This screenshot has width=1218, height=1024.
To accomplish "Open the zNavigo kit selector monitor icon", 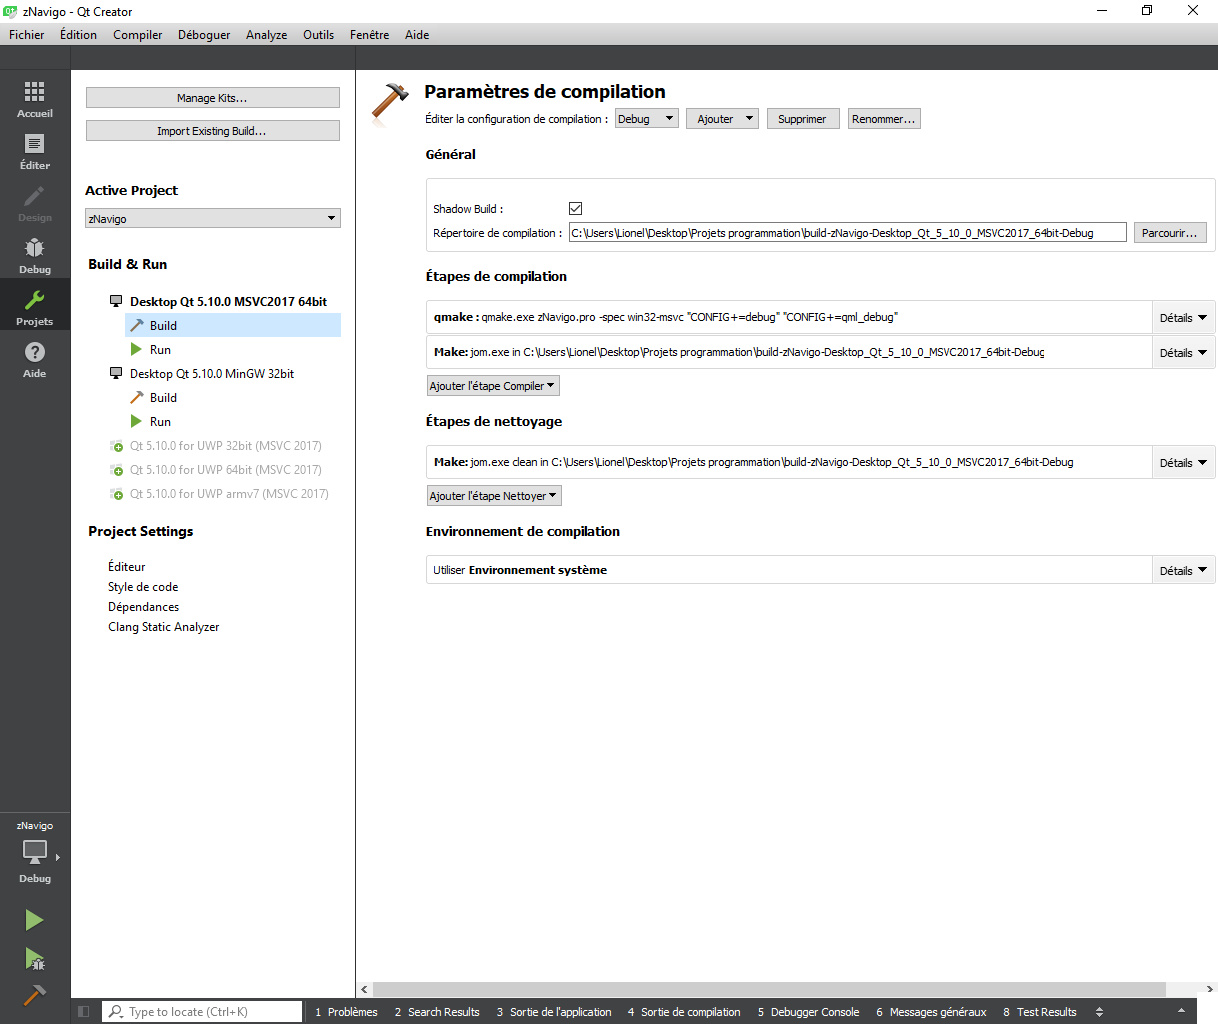I will 35,852.
